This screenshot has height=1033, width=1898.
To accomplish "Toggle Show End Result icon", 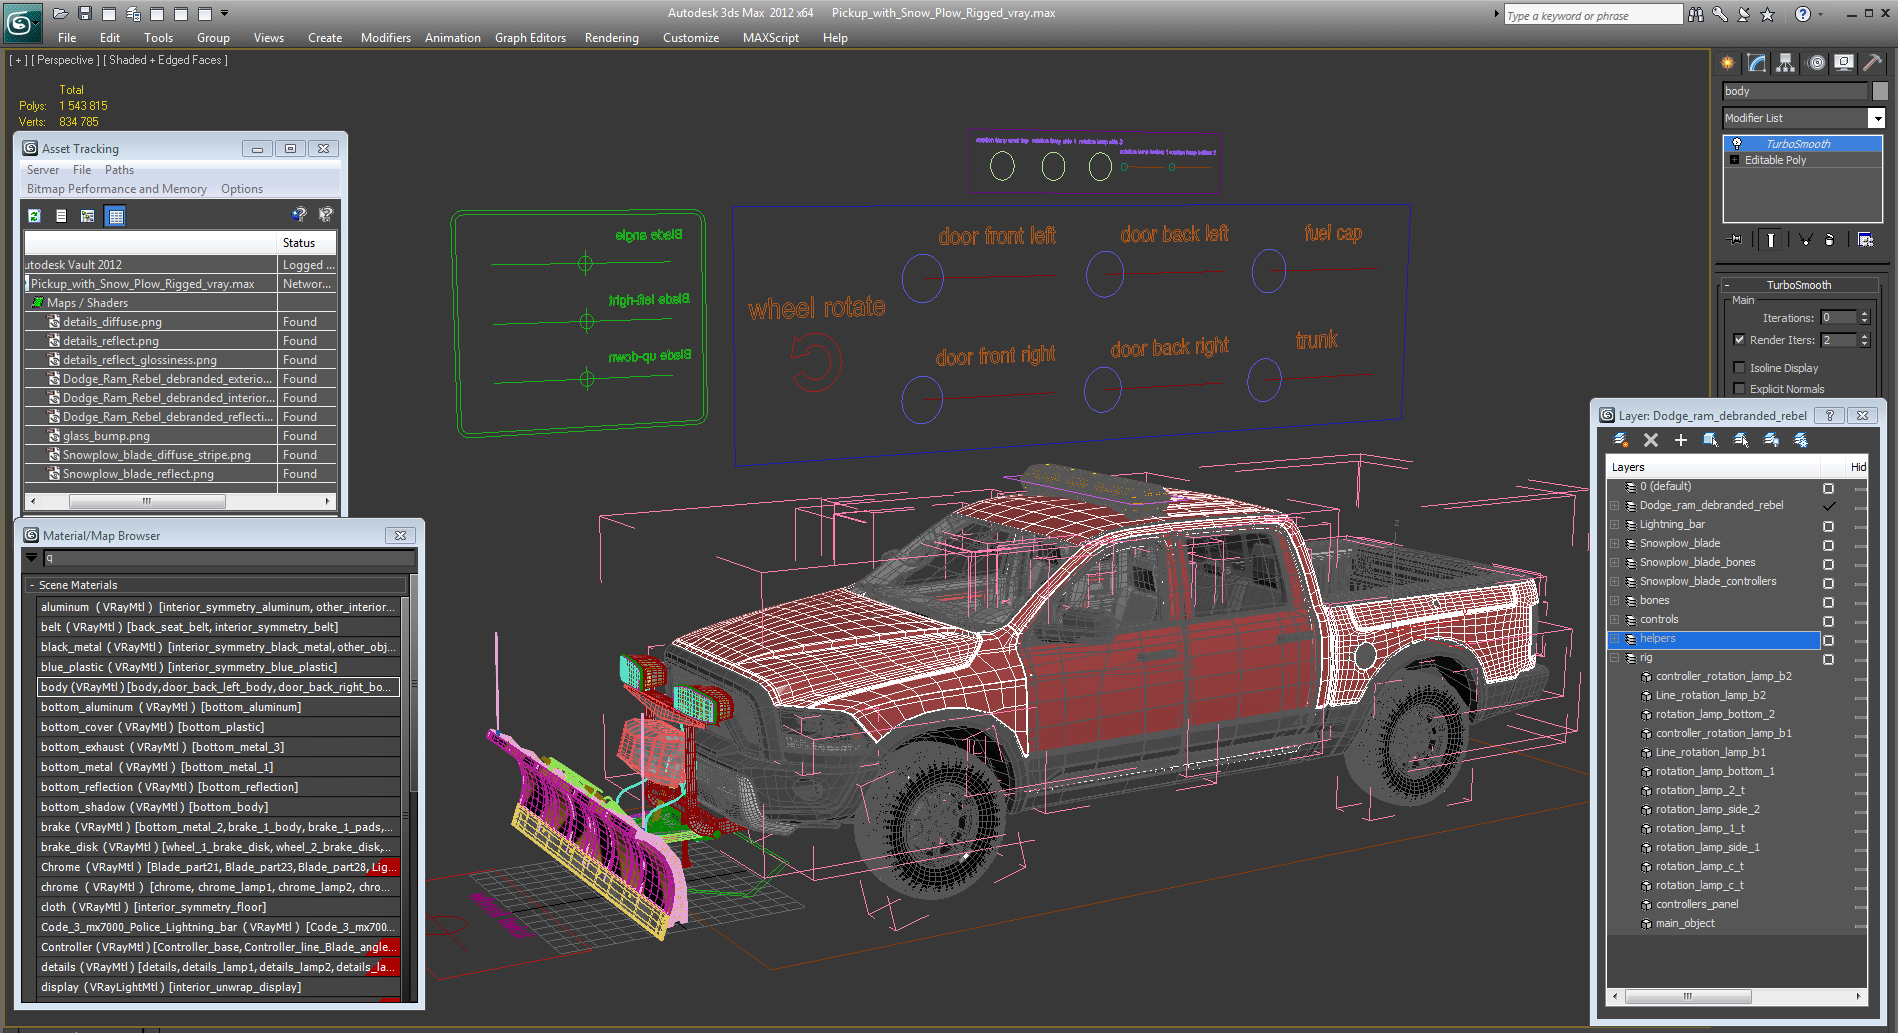I will 1771,240.
